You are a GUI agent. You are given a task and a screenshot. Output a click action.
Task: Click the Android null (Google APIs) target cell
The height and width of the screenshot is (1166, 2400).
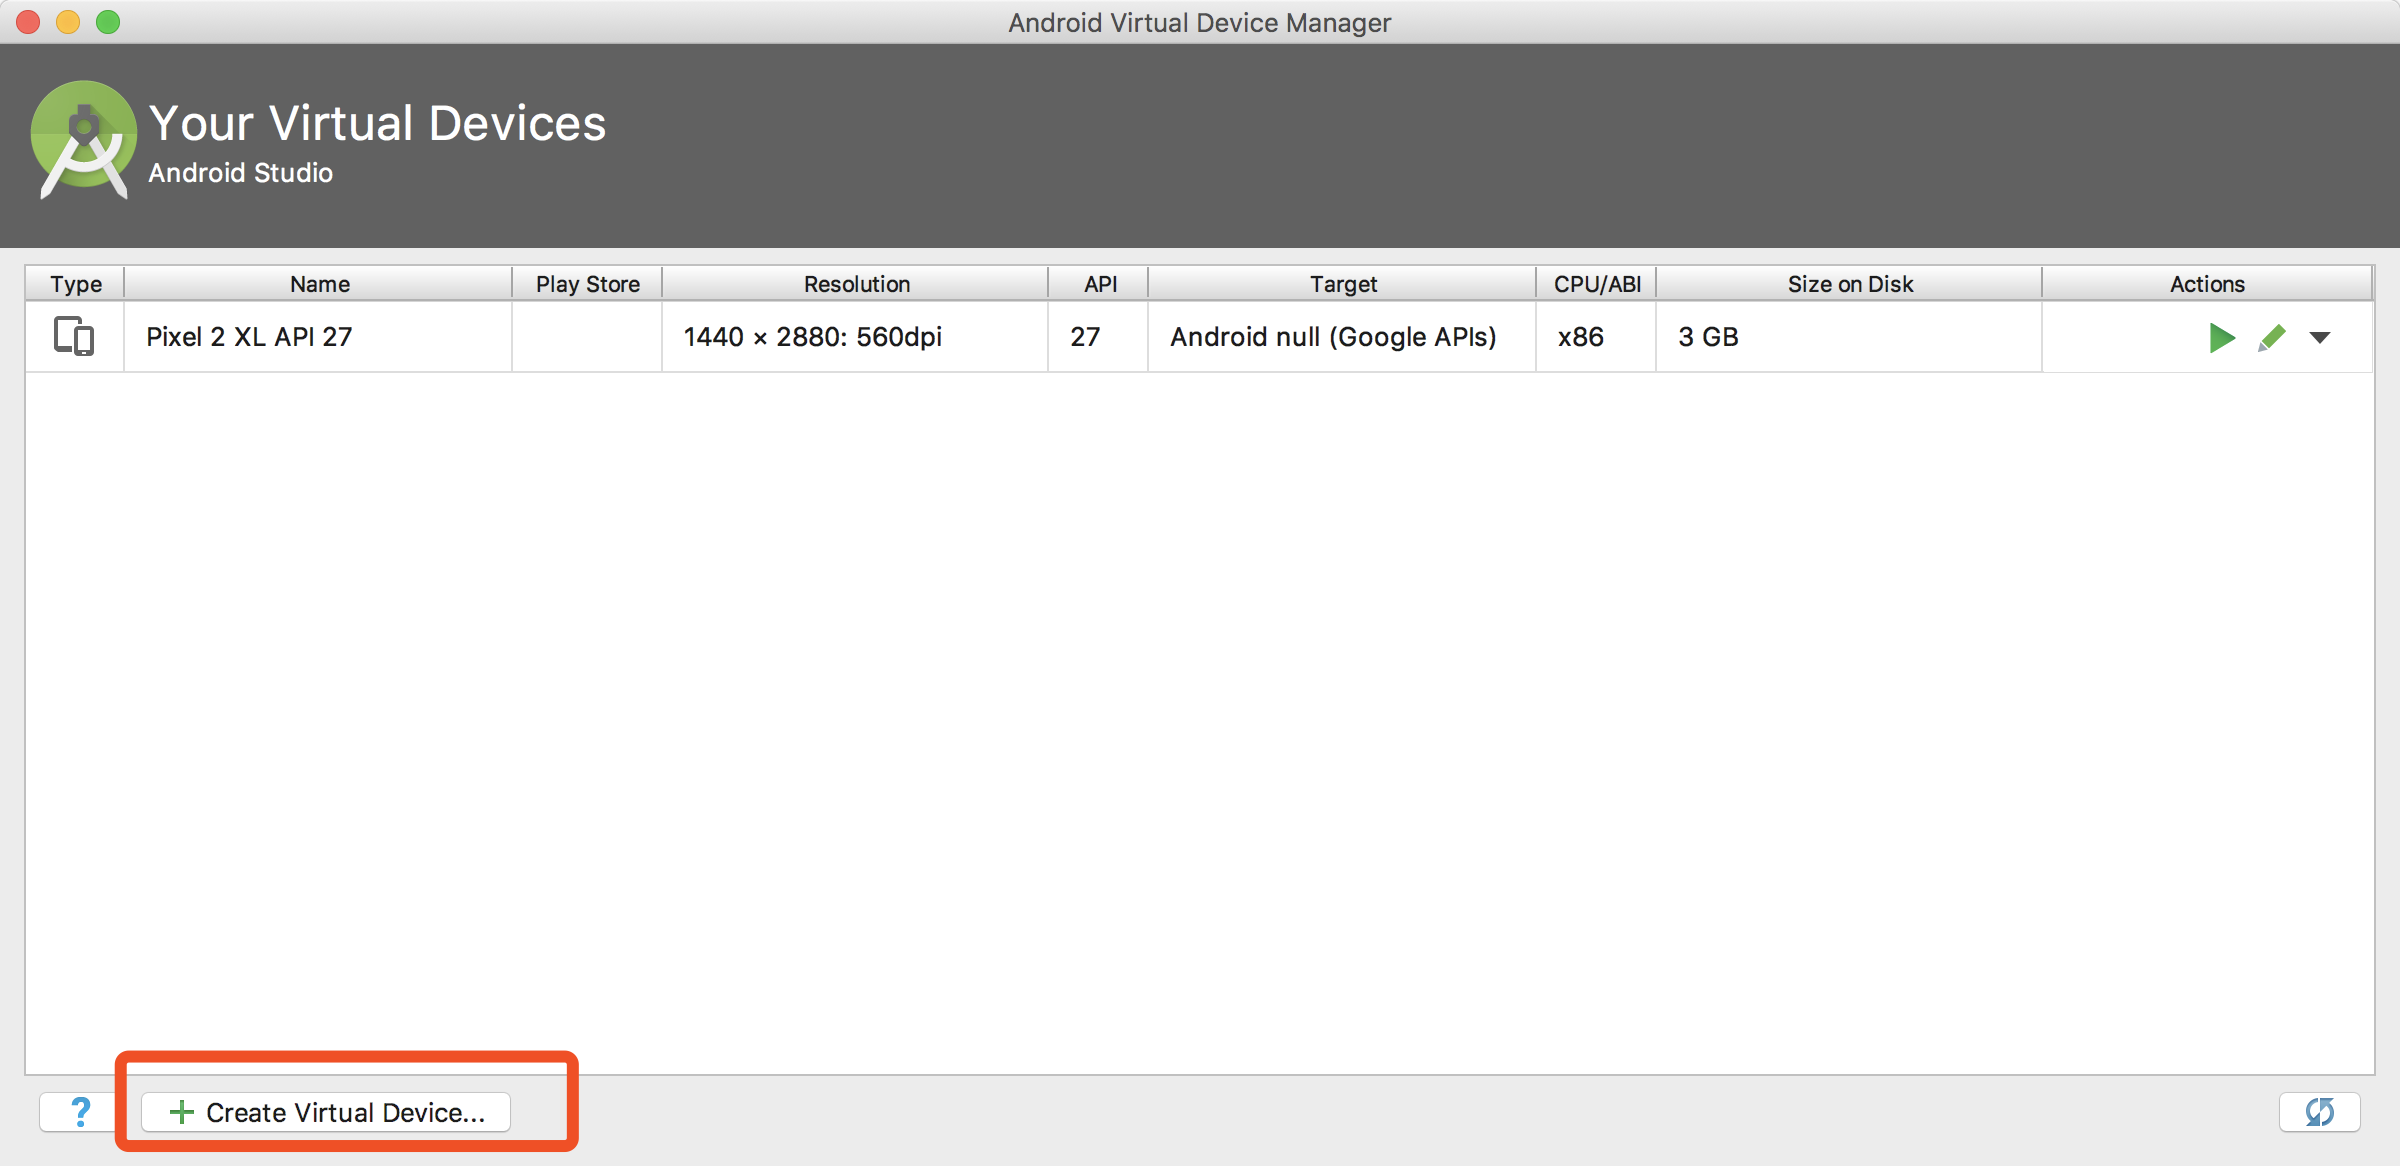click(1333, 337)
